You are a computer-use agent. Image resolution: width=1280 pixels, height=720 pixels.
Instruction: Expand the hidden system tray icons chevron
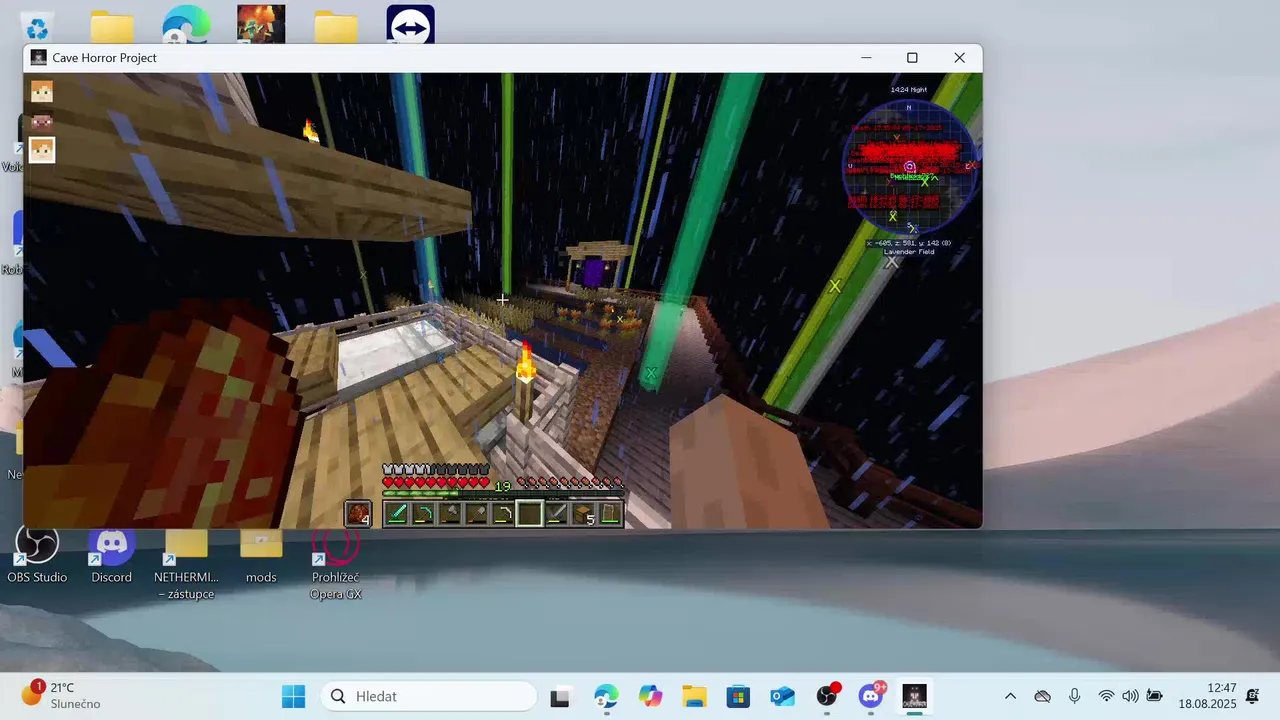(1010, 696)
